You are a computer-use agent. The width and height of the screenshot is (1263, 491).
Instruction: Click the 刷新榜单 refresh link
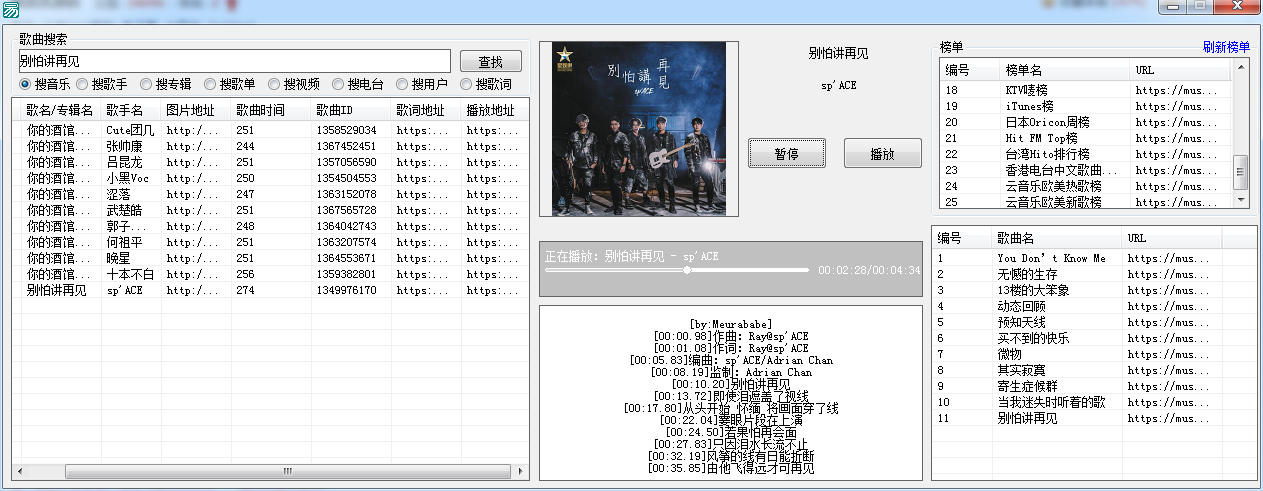click(x=1226, y=47)
